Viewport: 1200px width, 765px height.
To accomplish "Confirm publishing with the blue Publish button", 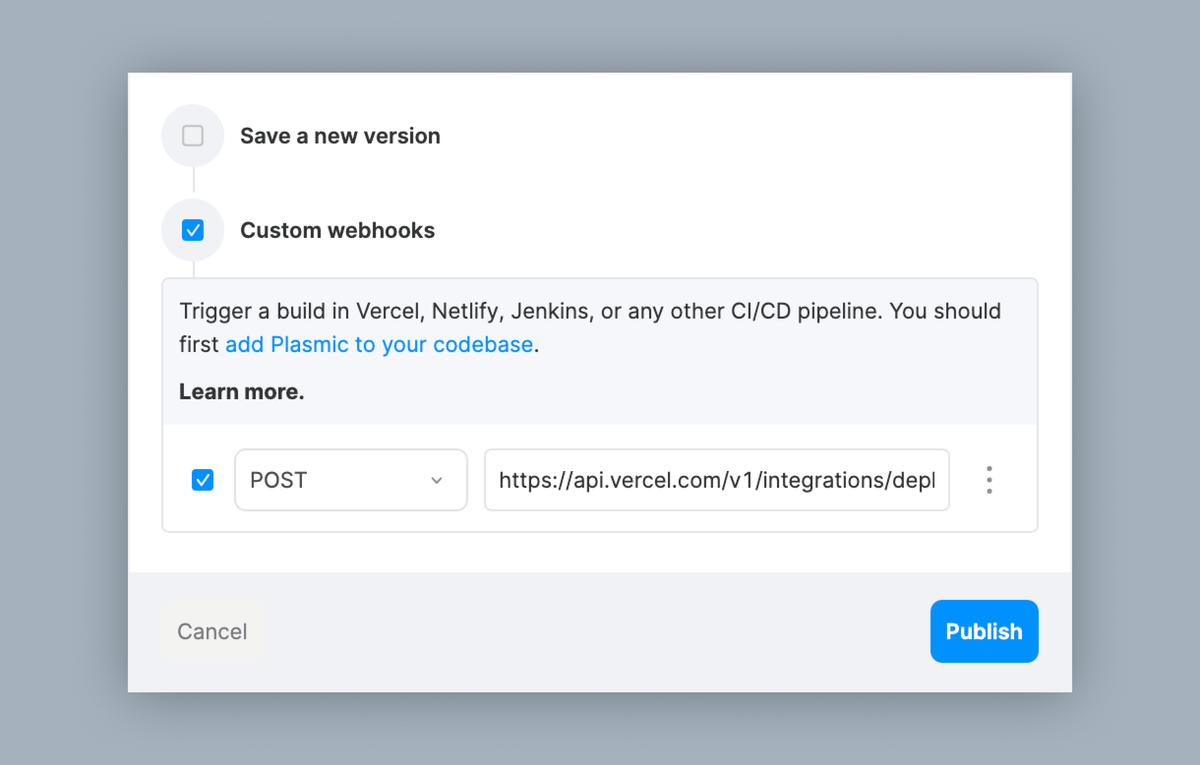I will [x=984, y=631].
